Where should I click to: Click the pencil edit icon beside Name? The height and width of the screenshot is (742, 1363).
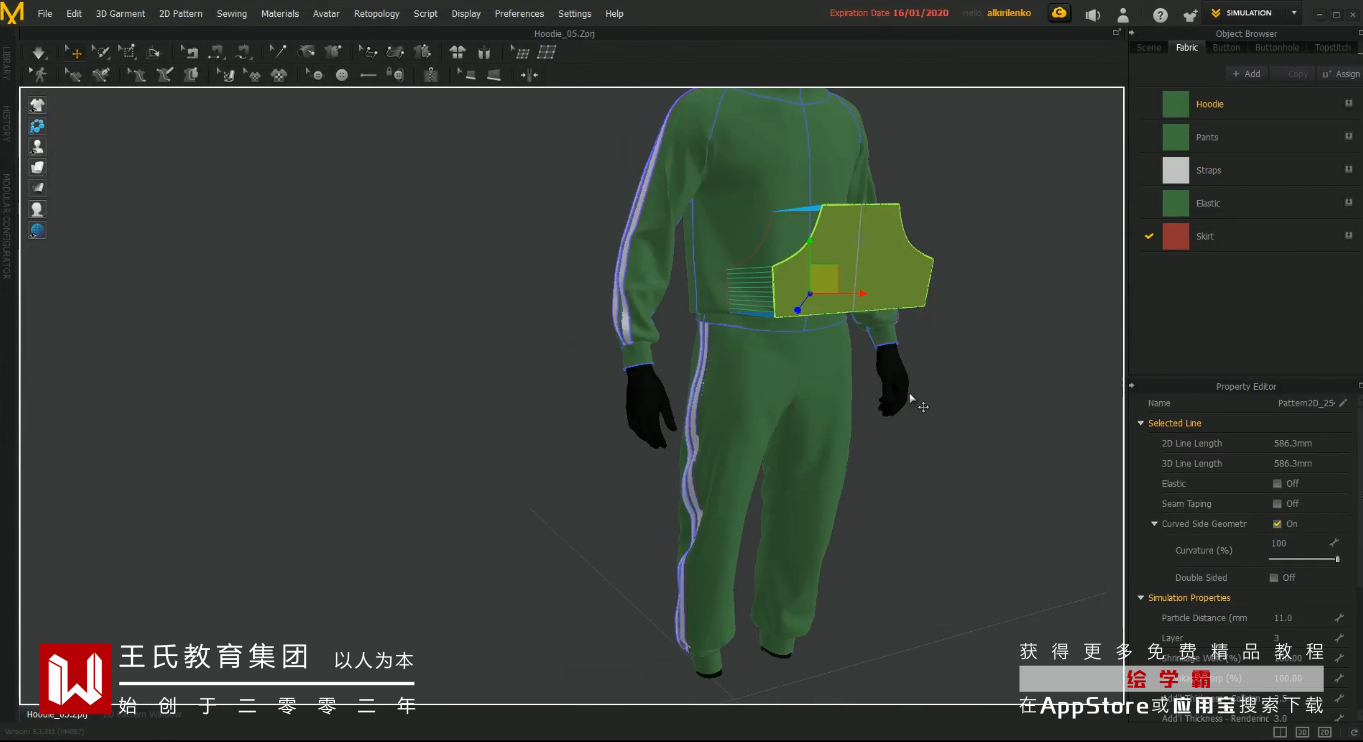click(1343, 403)
